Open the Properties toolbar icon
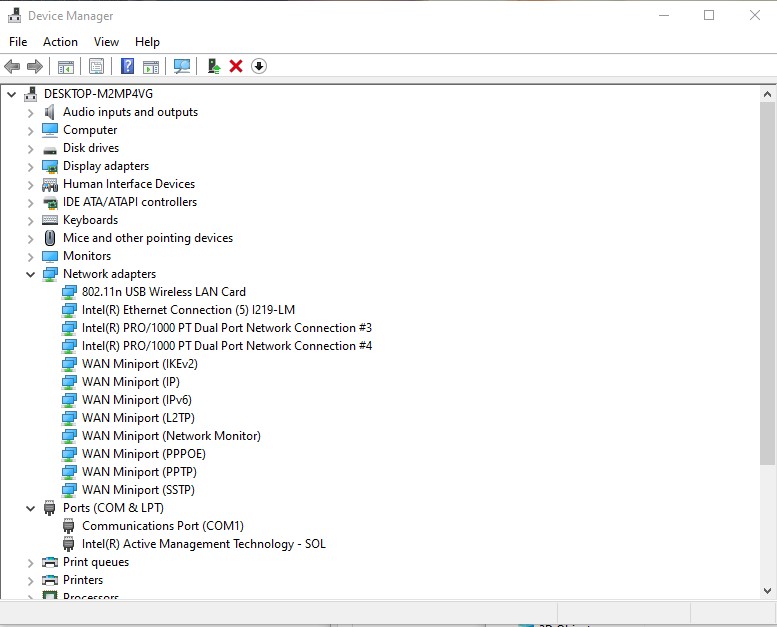Image resolution: width=777 pixels, height=627 pixels. coord(96,66)
